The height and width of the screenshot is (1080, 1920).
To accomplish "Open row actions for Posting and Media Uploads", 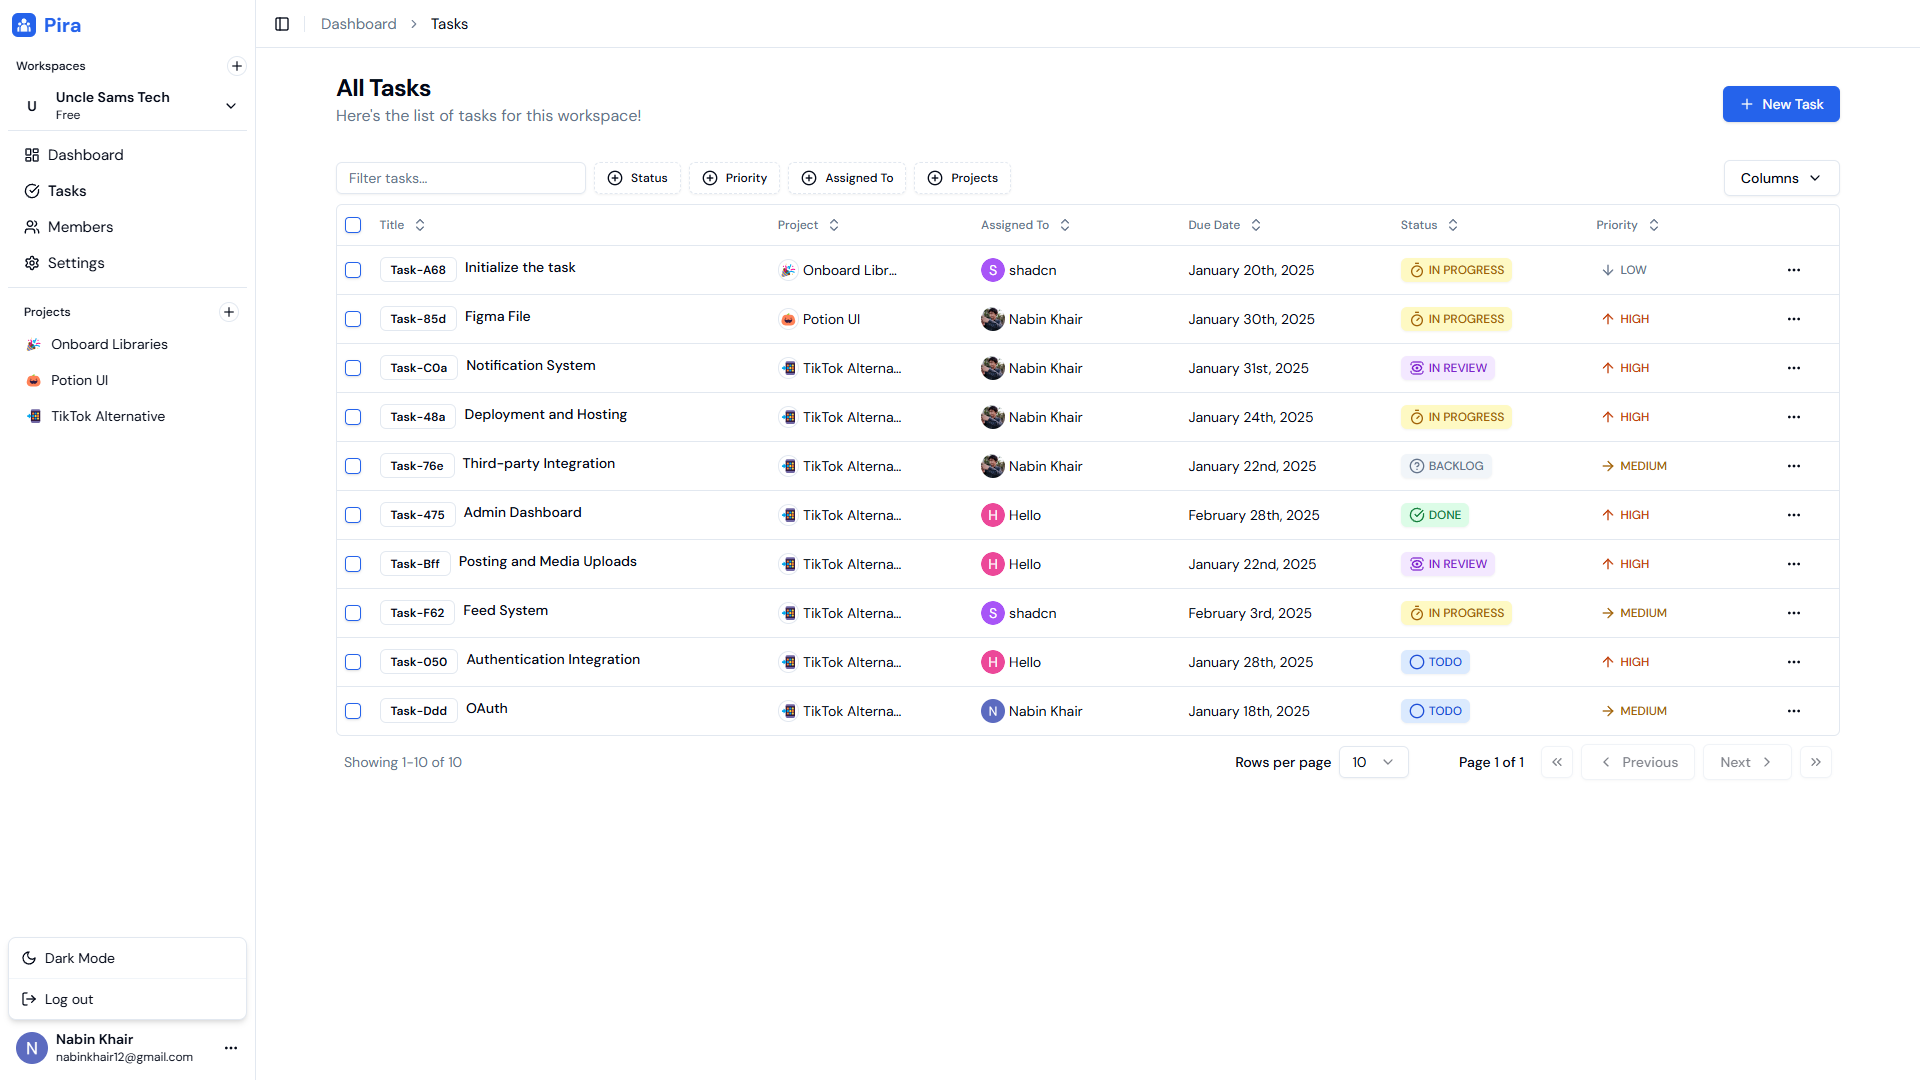I will click(x=1794, y=564).
